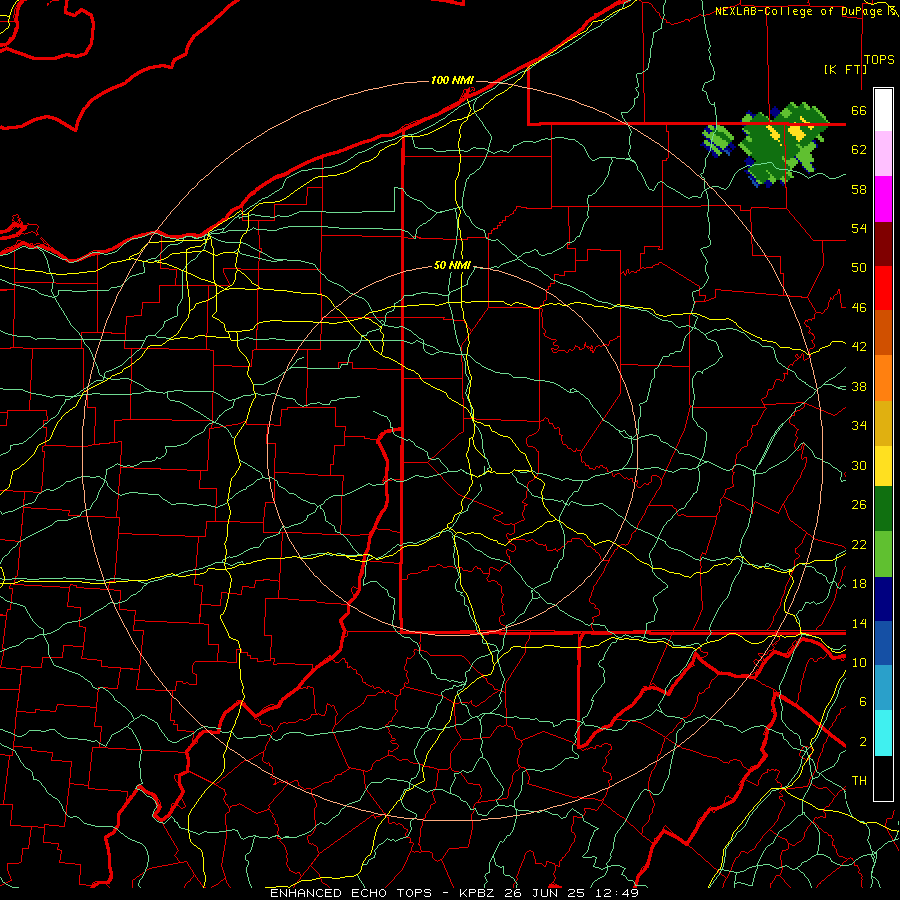Viewport: 900px width, 900px height.
Task: Click the 10 legend value label
Action: coord(859,662)
